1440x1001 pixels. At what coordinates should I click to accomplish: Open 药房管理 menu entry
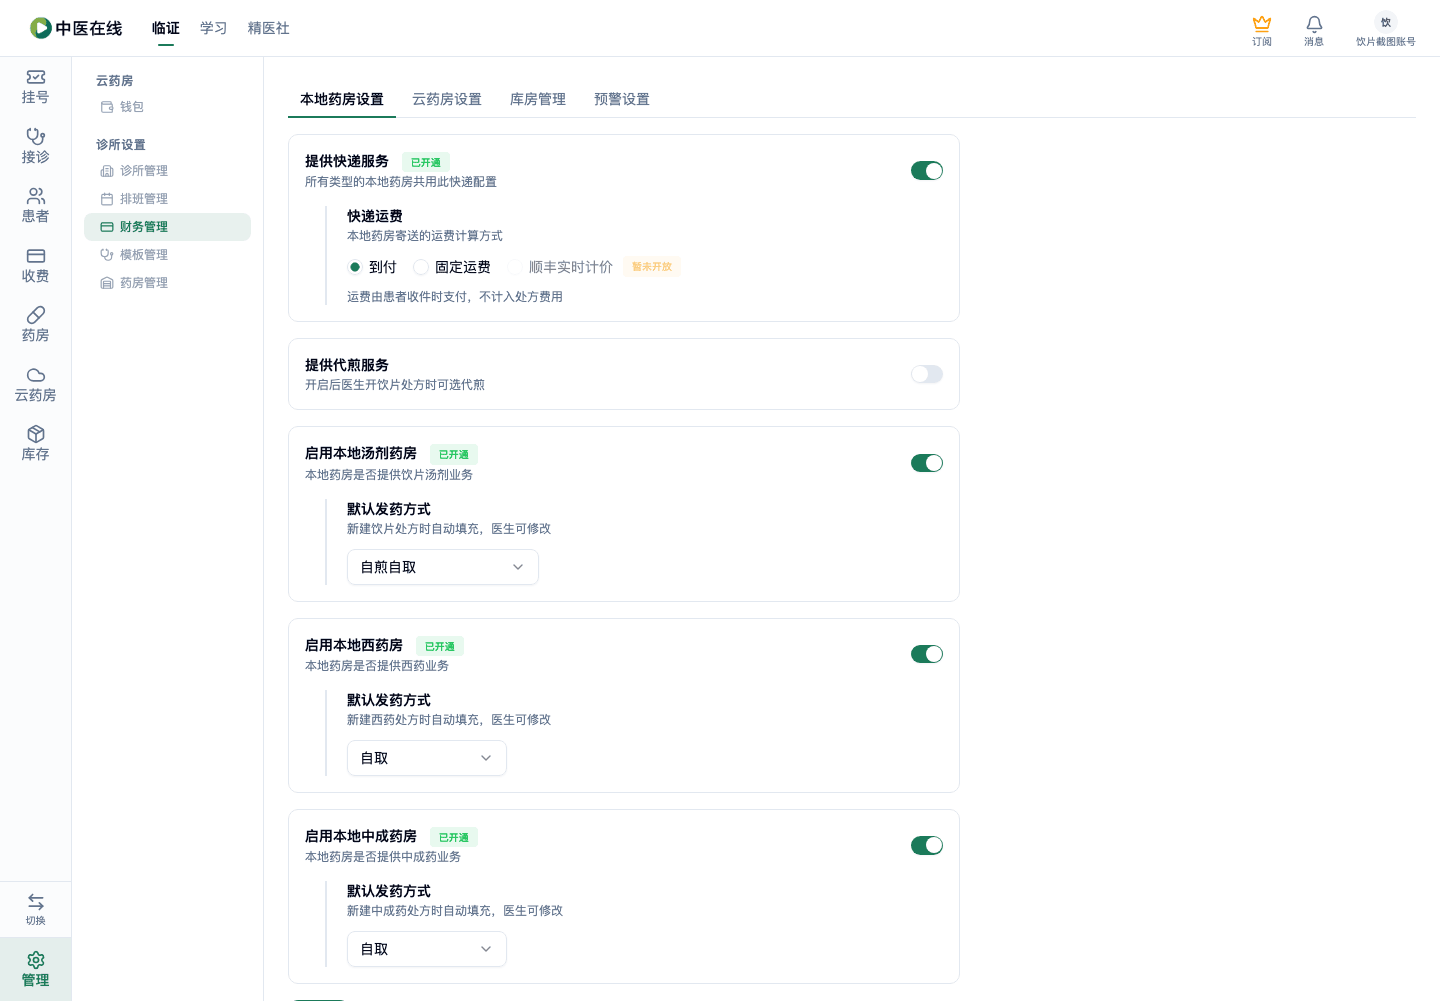pyautogui.click(x=168, y=283)
